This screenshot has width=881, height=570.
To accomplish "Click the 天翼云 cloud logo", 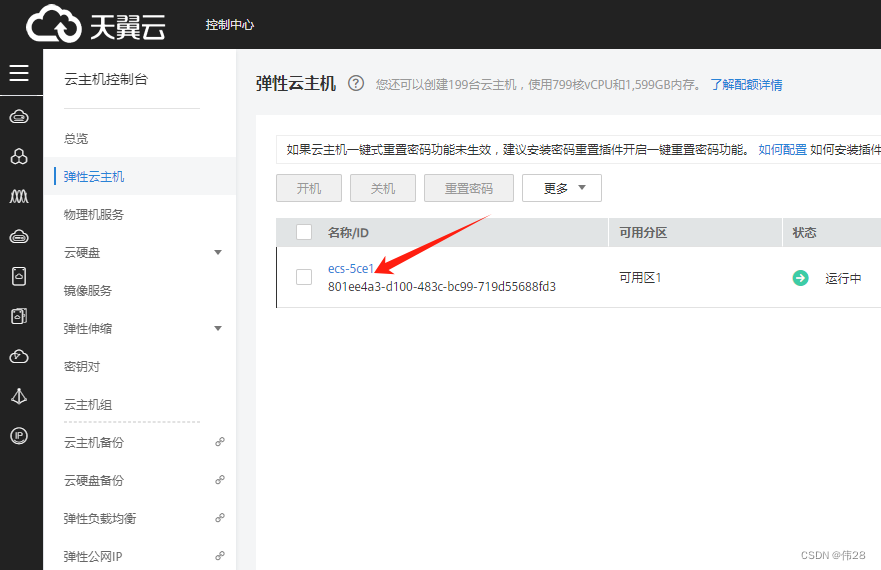I will 96,24.
